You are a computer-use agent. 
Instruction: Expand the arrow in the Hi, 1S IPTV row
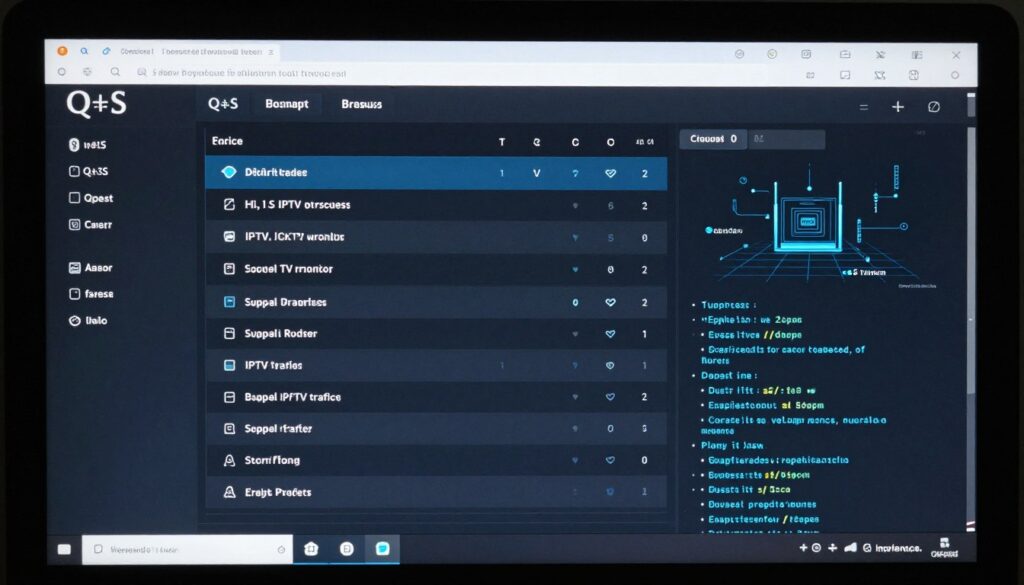(575, 206)
